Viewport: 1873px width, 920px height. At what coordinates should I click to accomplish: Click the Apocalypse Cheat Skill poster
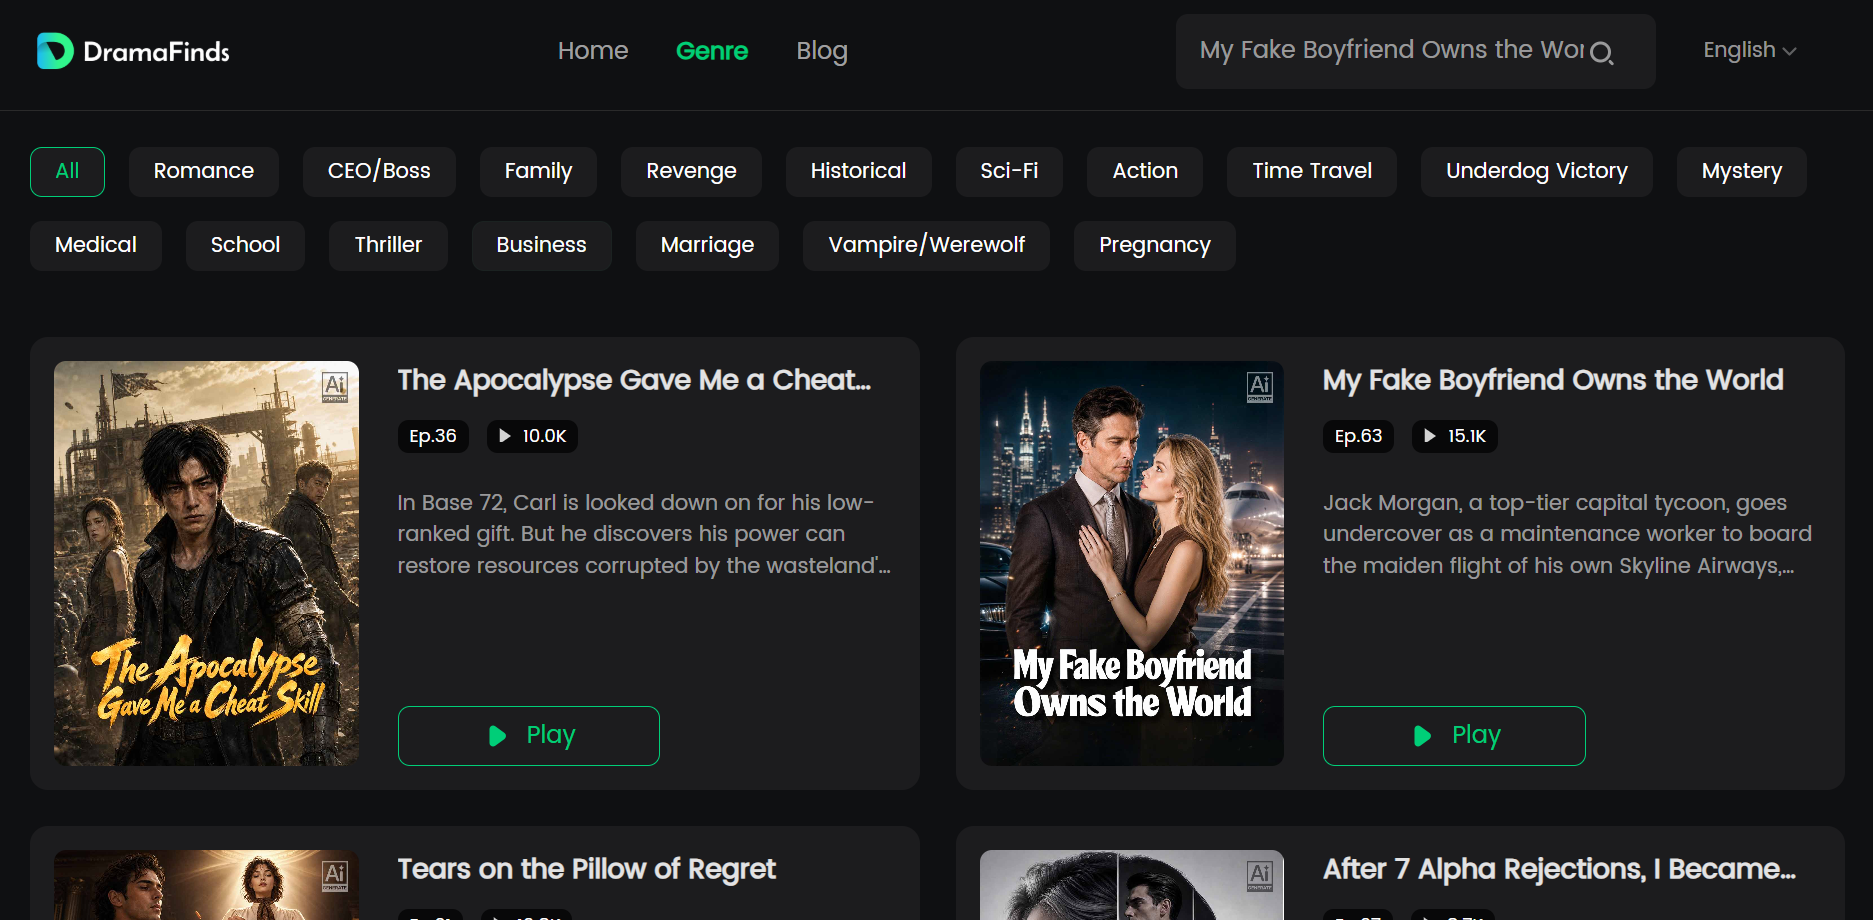(206, 563)
